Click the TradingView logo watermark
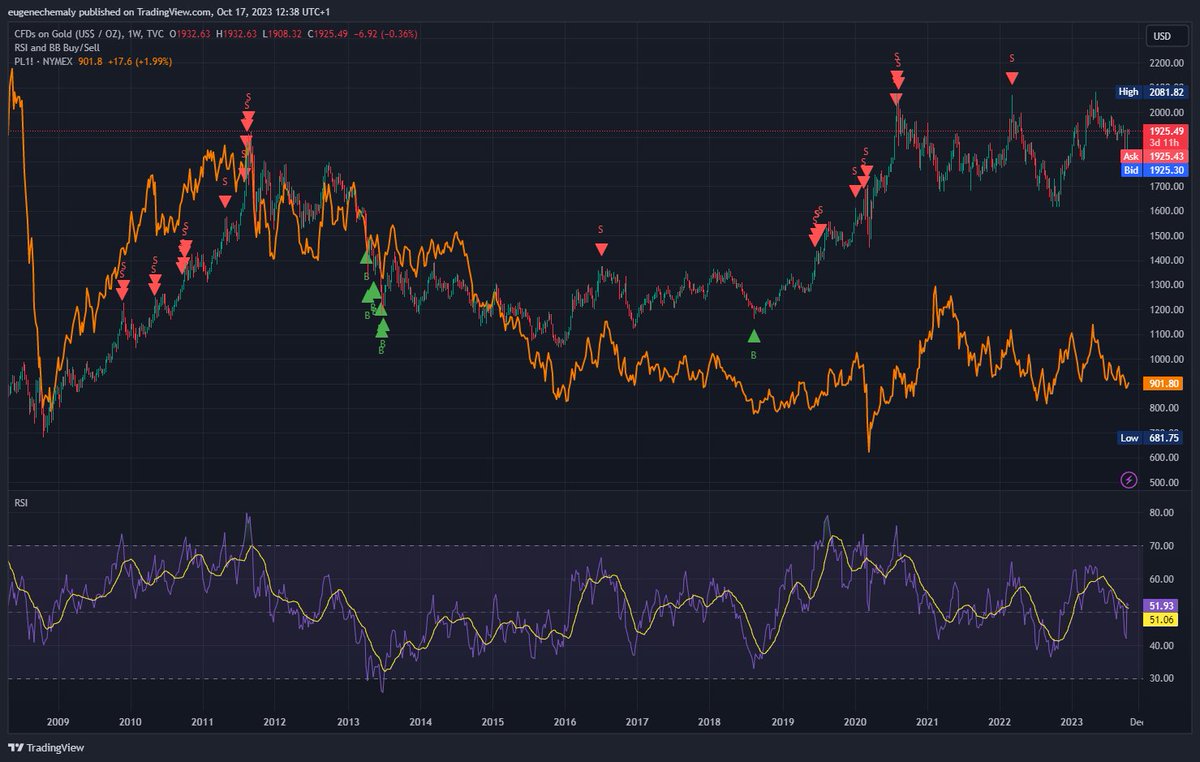Screen dimensions: 1200x762 [43, 747]
